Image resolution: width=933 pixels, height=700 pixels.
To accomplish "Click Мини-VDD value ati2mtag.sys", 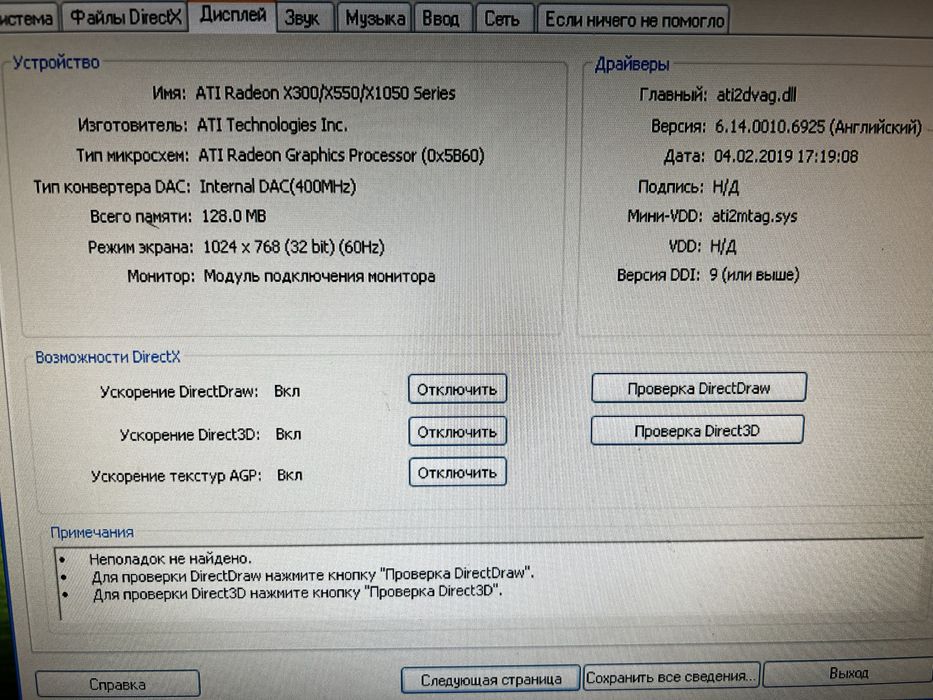I will (x=754, y=216).
